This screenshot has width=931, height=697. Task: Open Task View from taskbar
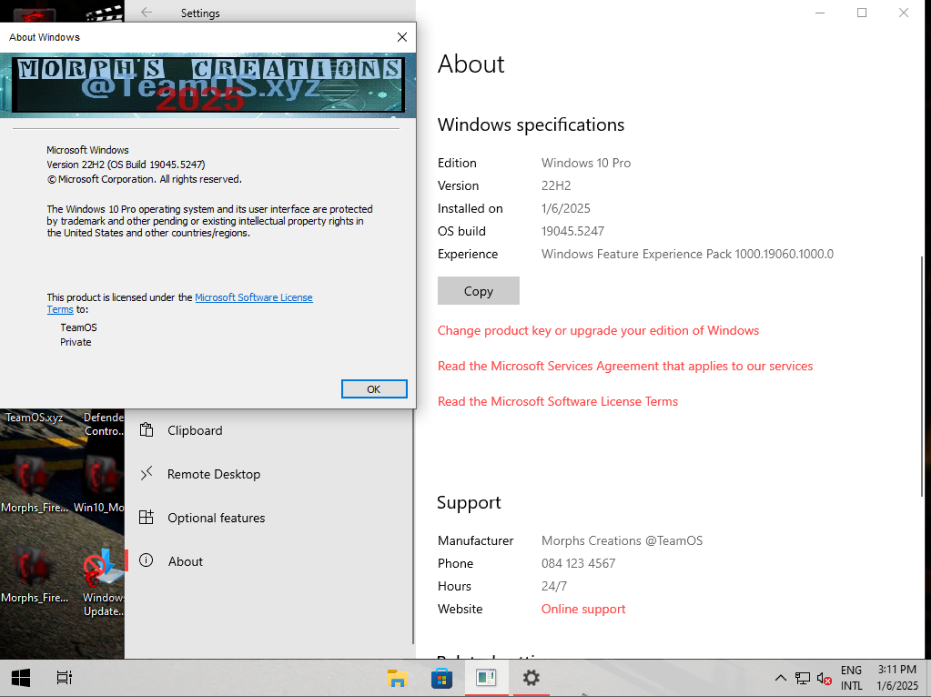coord(64,677)
